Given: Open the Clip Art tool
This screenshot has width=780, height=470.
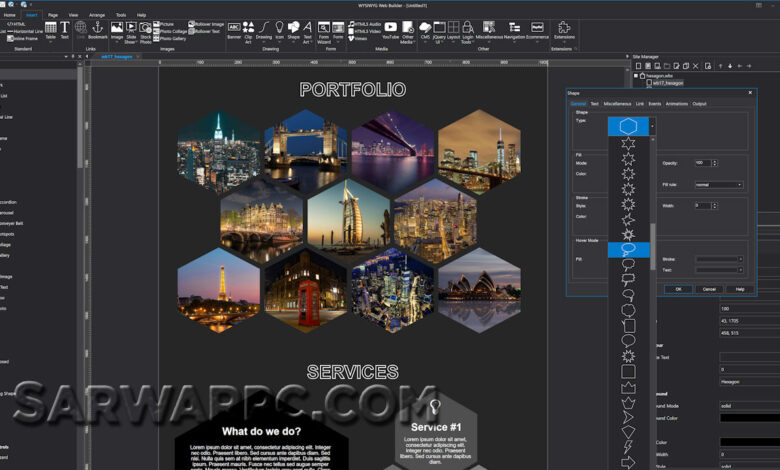Looking at the screenshot, I should point(248,32).
